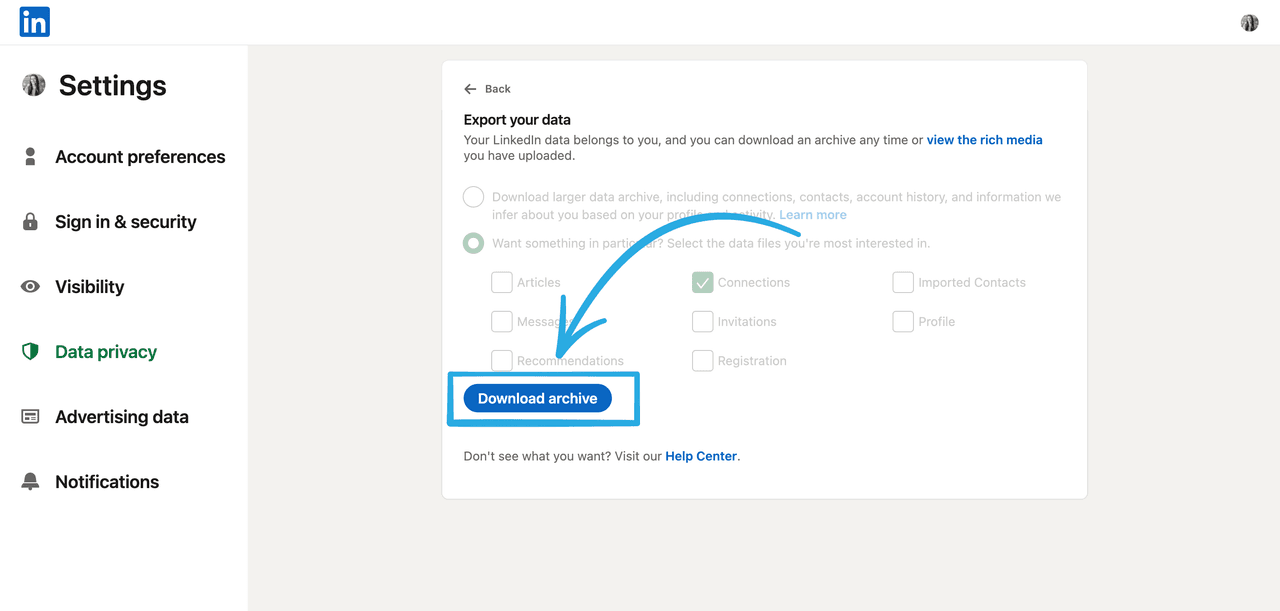Check the Registration checkbox

click(702, 361)
